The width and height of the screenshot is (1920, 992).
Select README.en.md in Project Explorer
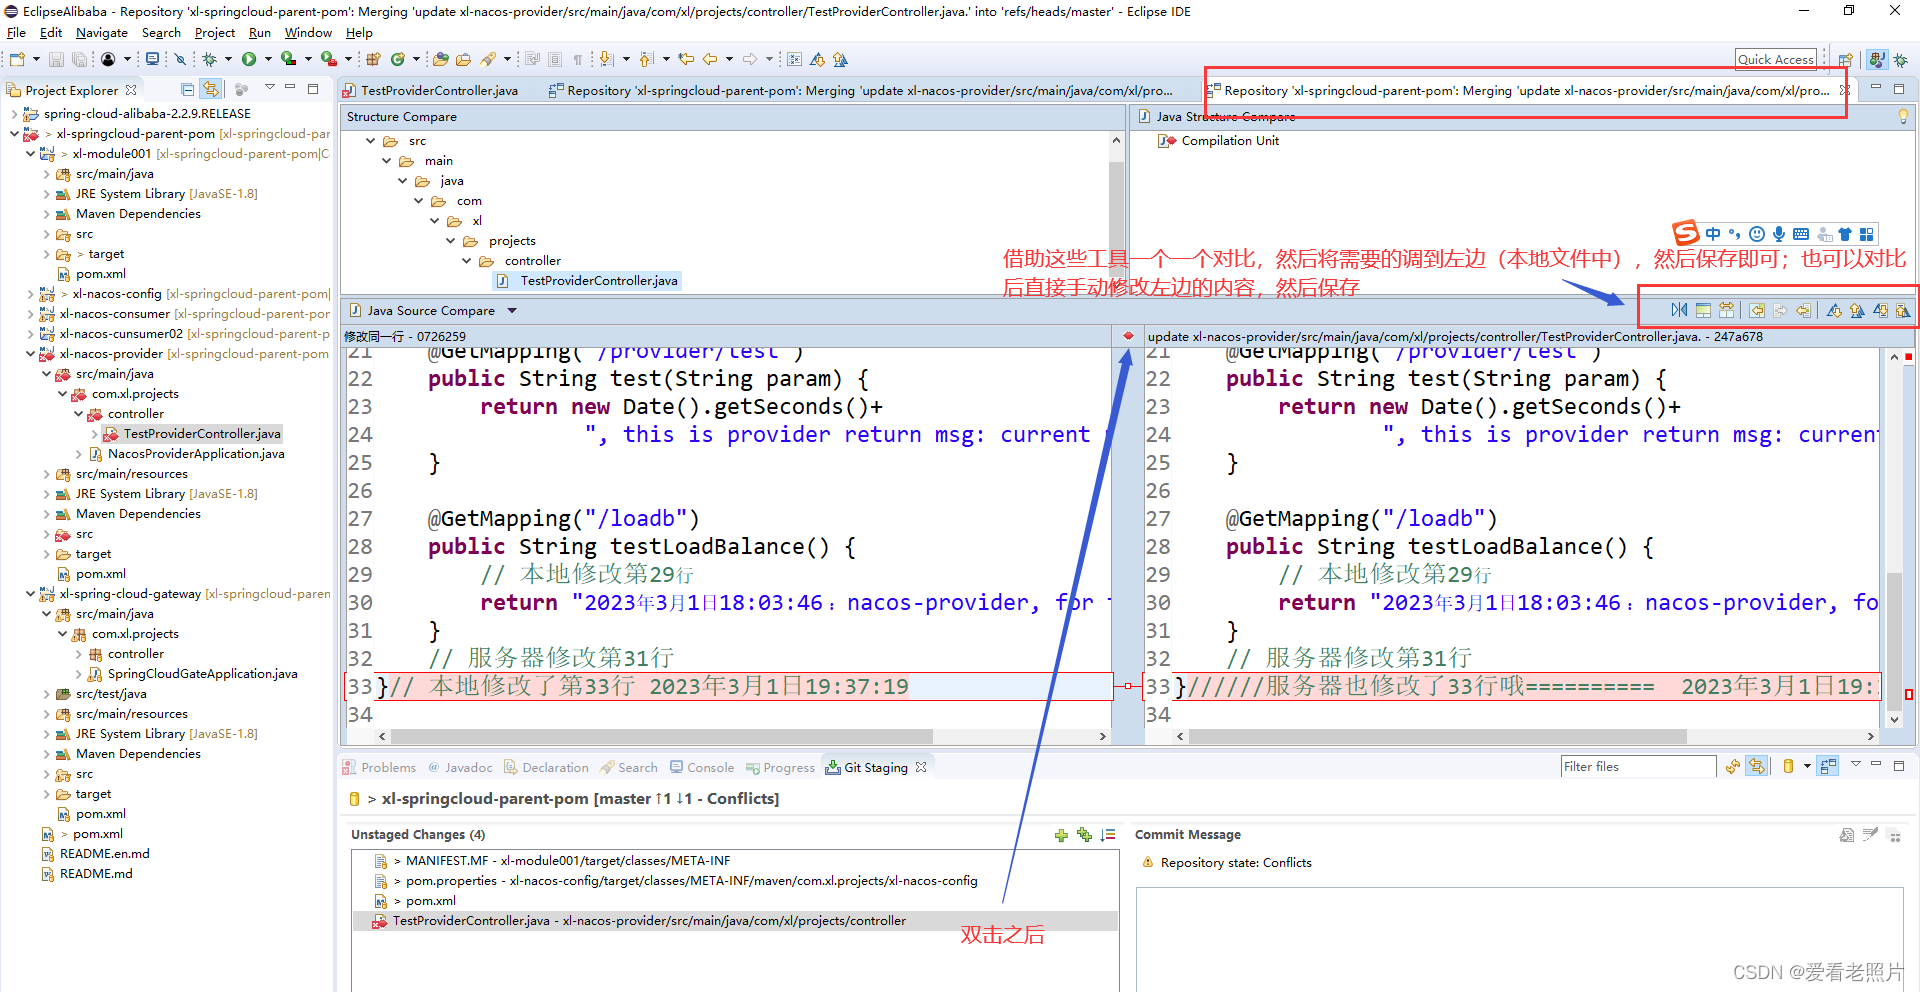[x=104, y=854]
